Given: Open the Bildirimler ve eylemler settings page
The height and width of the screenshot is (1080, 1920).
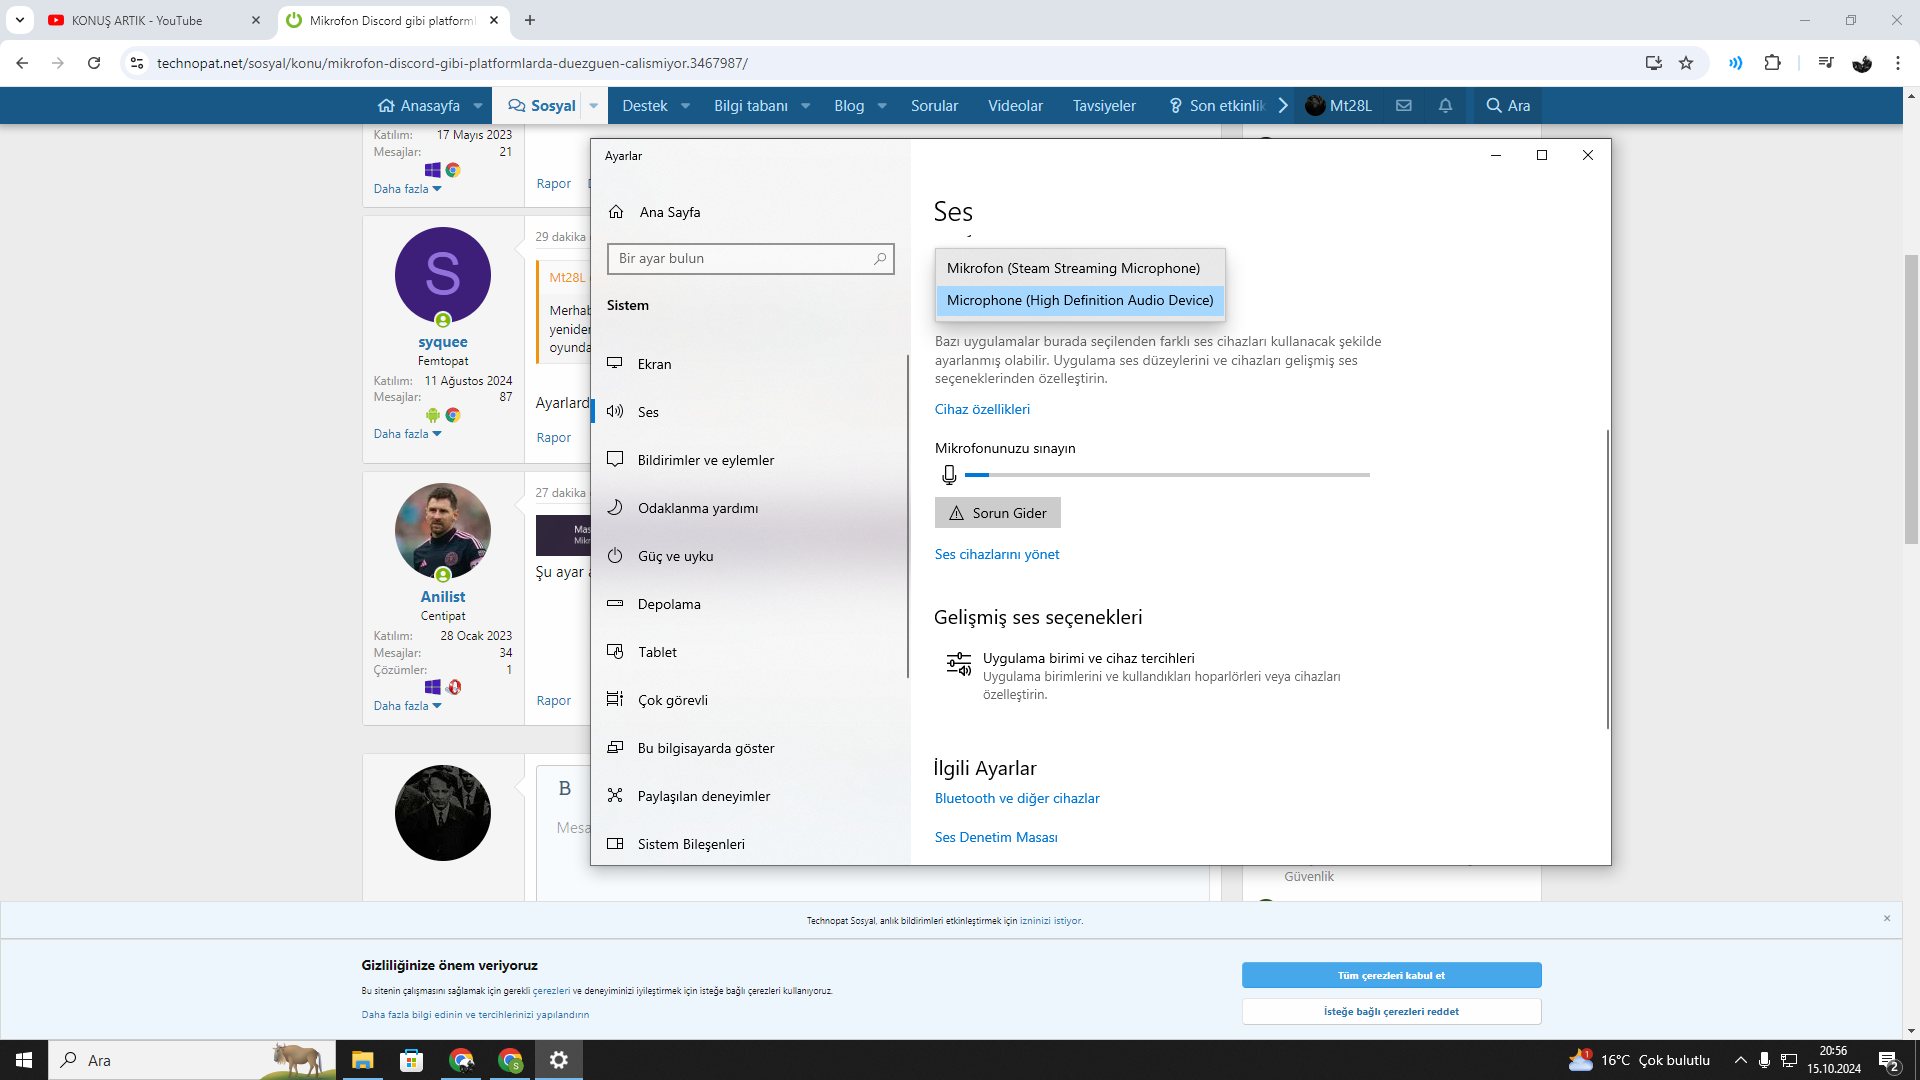Looking at the screenshot, I should pyautogui.click(x=705, y=460).
